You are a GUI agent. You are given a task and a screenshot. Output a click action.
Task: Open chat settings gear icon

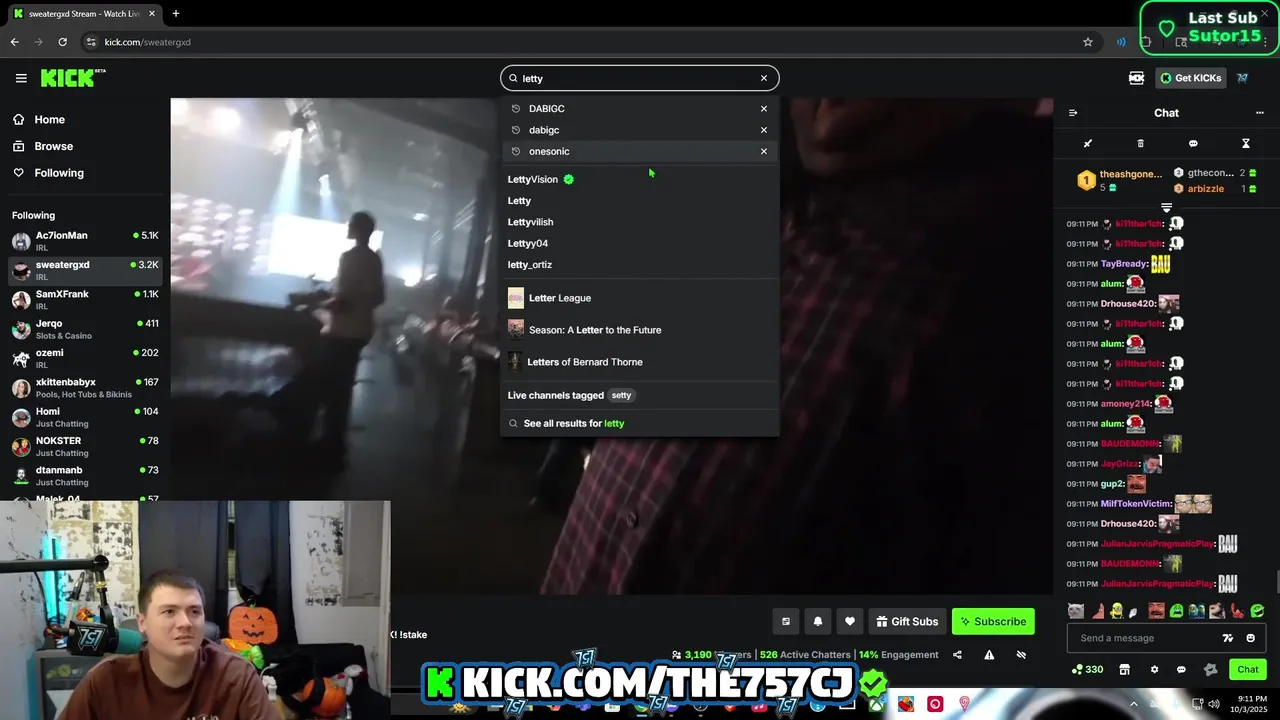coord(1154,670)
